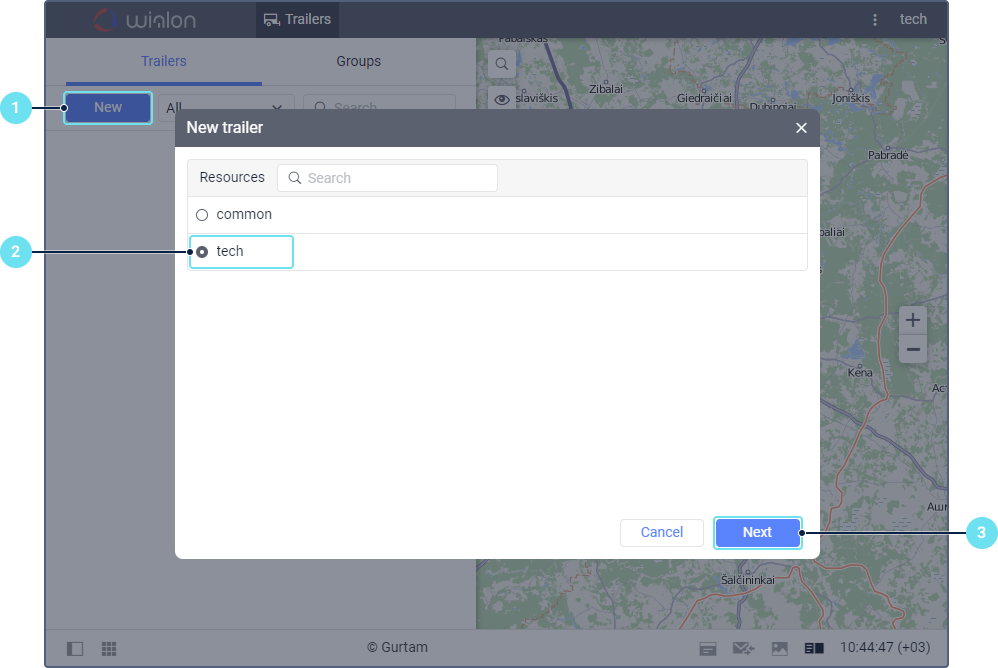
Task: Zoom in the map with plus button
Action: (x=913, y=320)
